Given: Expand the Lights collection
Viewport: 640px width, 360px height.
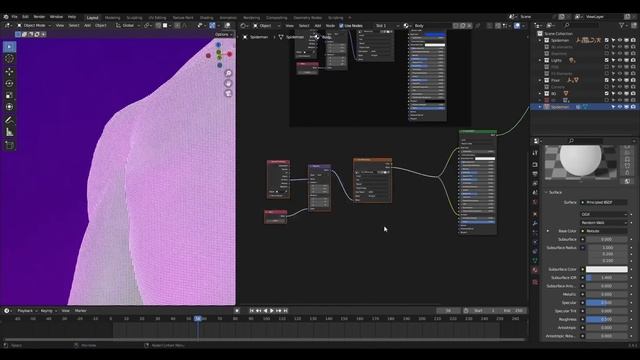Looking at the screenshot, I should [540, 60].
